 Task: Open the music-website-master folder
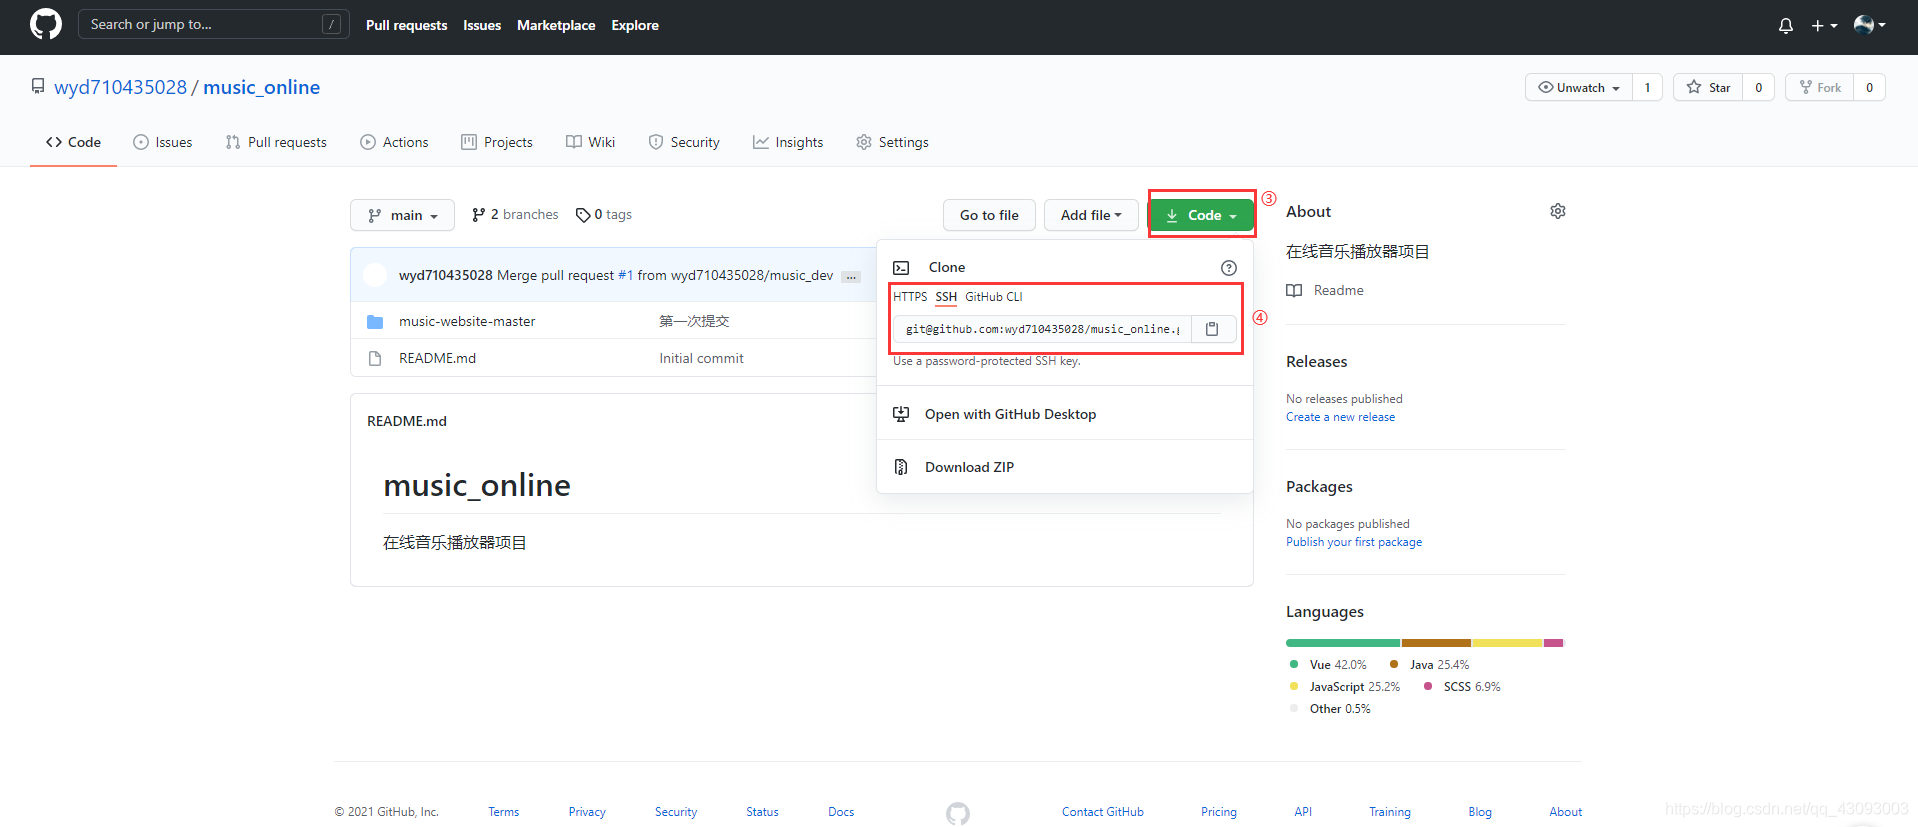point(467,321)
